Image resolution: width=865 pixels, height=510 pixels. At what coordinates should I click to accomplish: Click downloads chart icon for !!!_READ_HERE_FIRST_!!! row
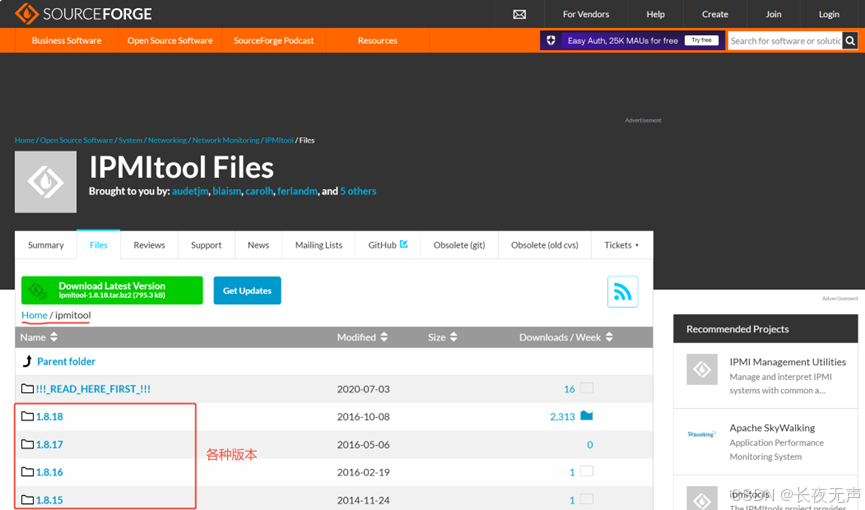coord(586,388)
